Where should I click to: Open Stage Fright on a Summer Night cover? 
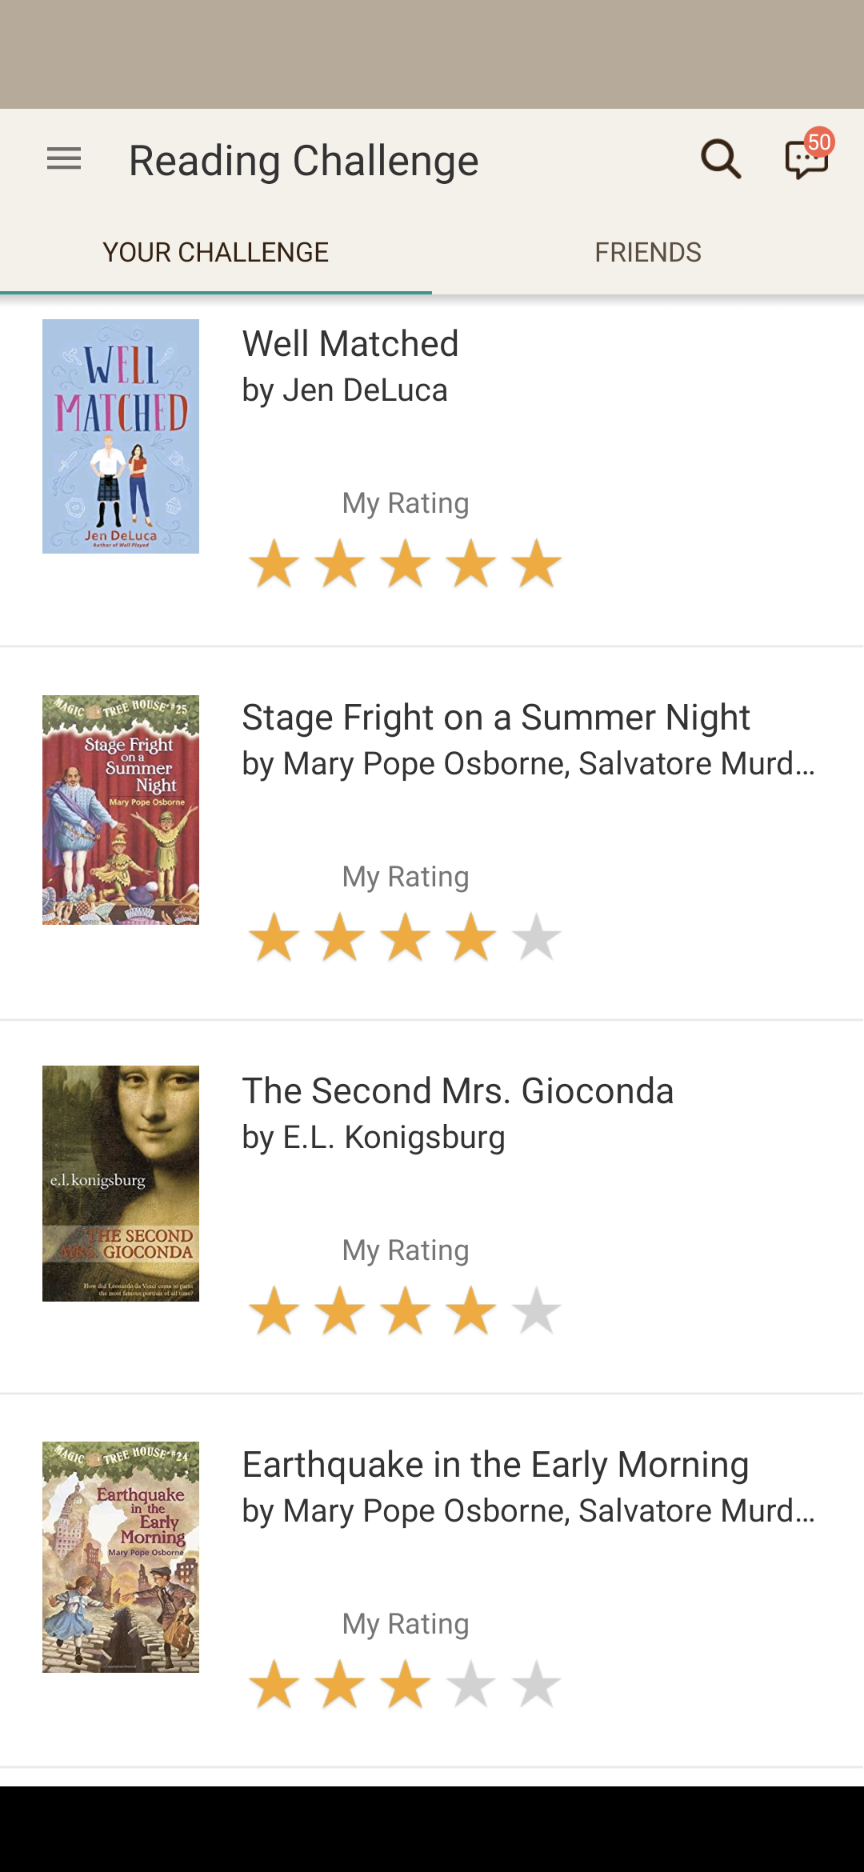pos(120,810)
